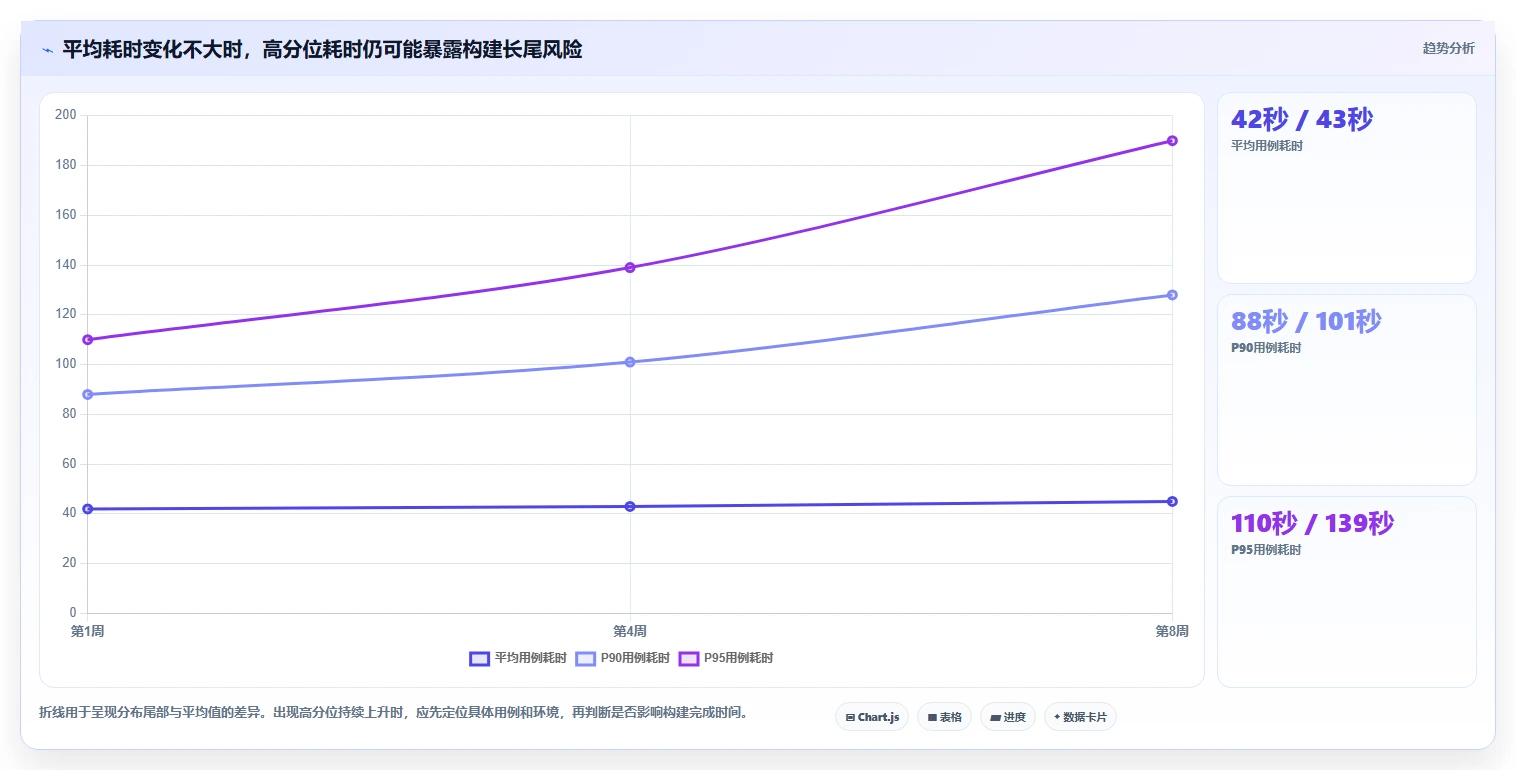
Task: Toggle the P90用例耗时 legend color box
Action: tap(585, 658)
